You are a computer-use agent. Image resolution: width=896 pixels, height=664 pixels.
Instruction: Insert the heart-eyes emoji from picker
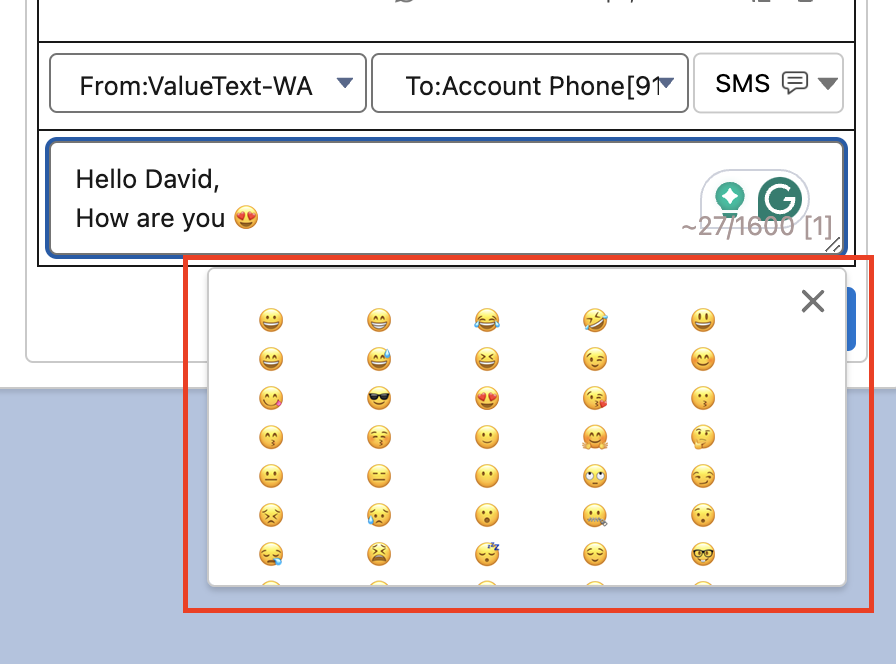487,398
